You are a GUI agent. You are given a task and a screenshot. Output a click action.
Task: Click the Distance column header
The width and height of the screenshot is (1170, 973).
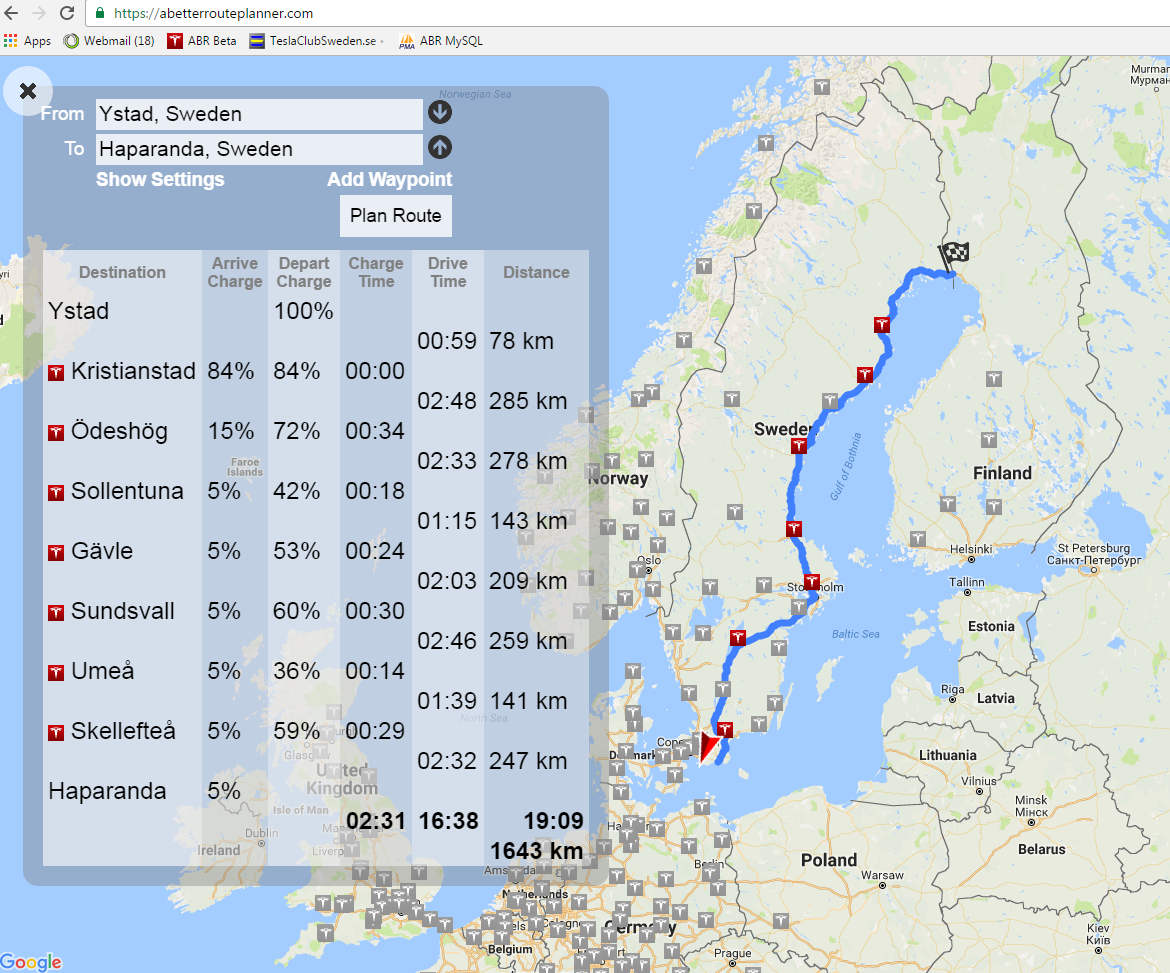(x=536, y=272)
